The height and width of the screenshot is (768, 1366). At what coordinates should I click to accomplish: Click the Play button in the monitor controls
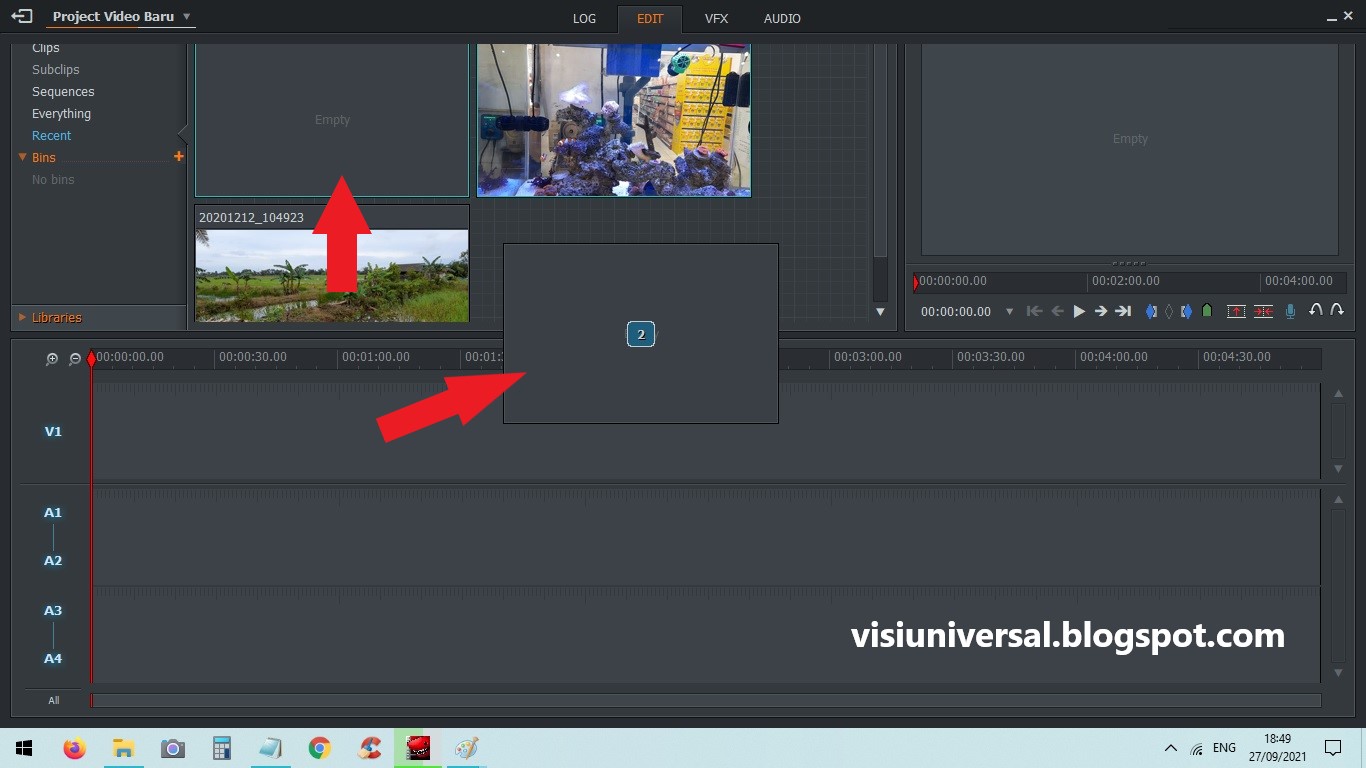pos(1079,310)
